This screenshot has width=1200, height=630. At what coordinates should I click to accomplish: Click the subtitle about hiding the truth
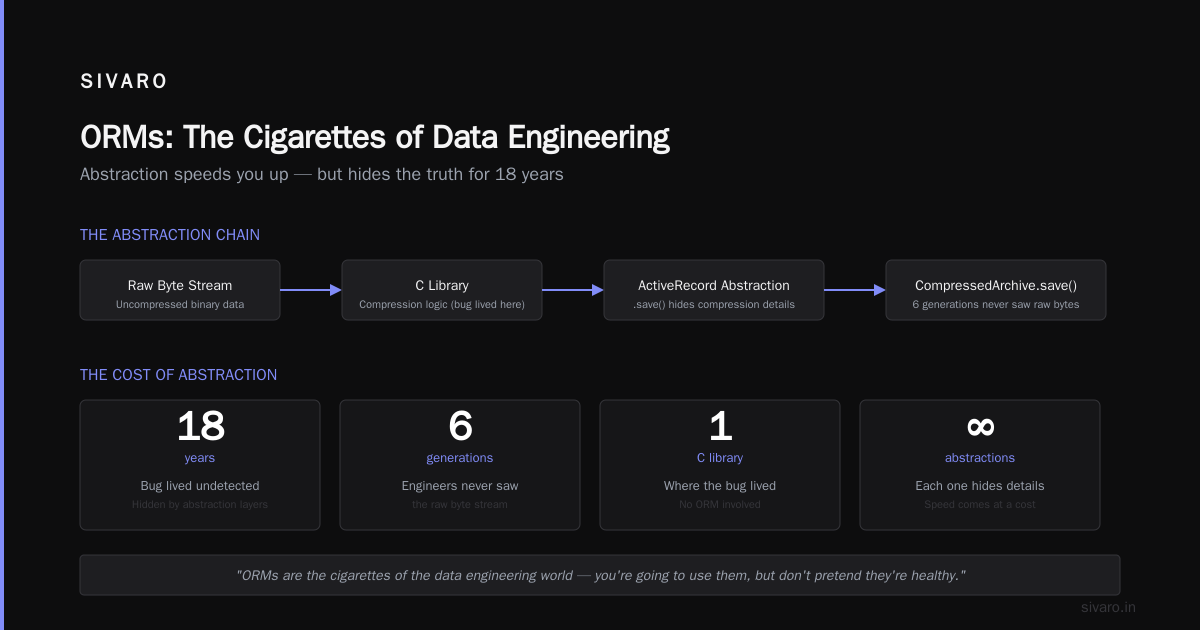[x=322, y=174]
